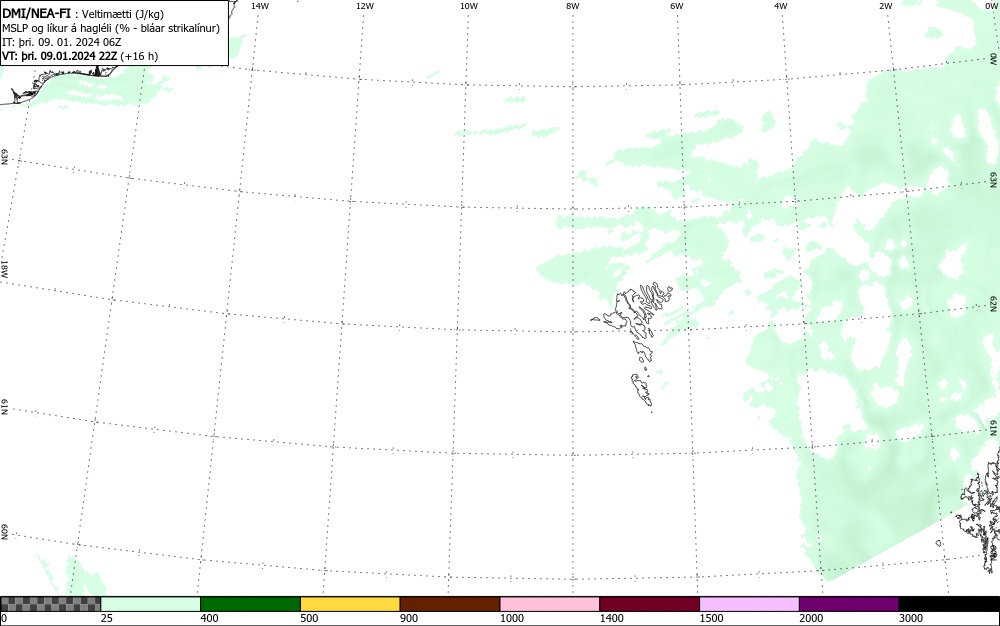Click the 0W longitude label
Screen dimensions: 1000x626
(x=990, y=6)
